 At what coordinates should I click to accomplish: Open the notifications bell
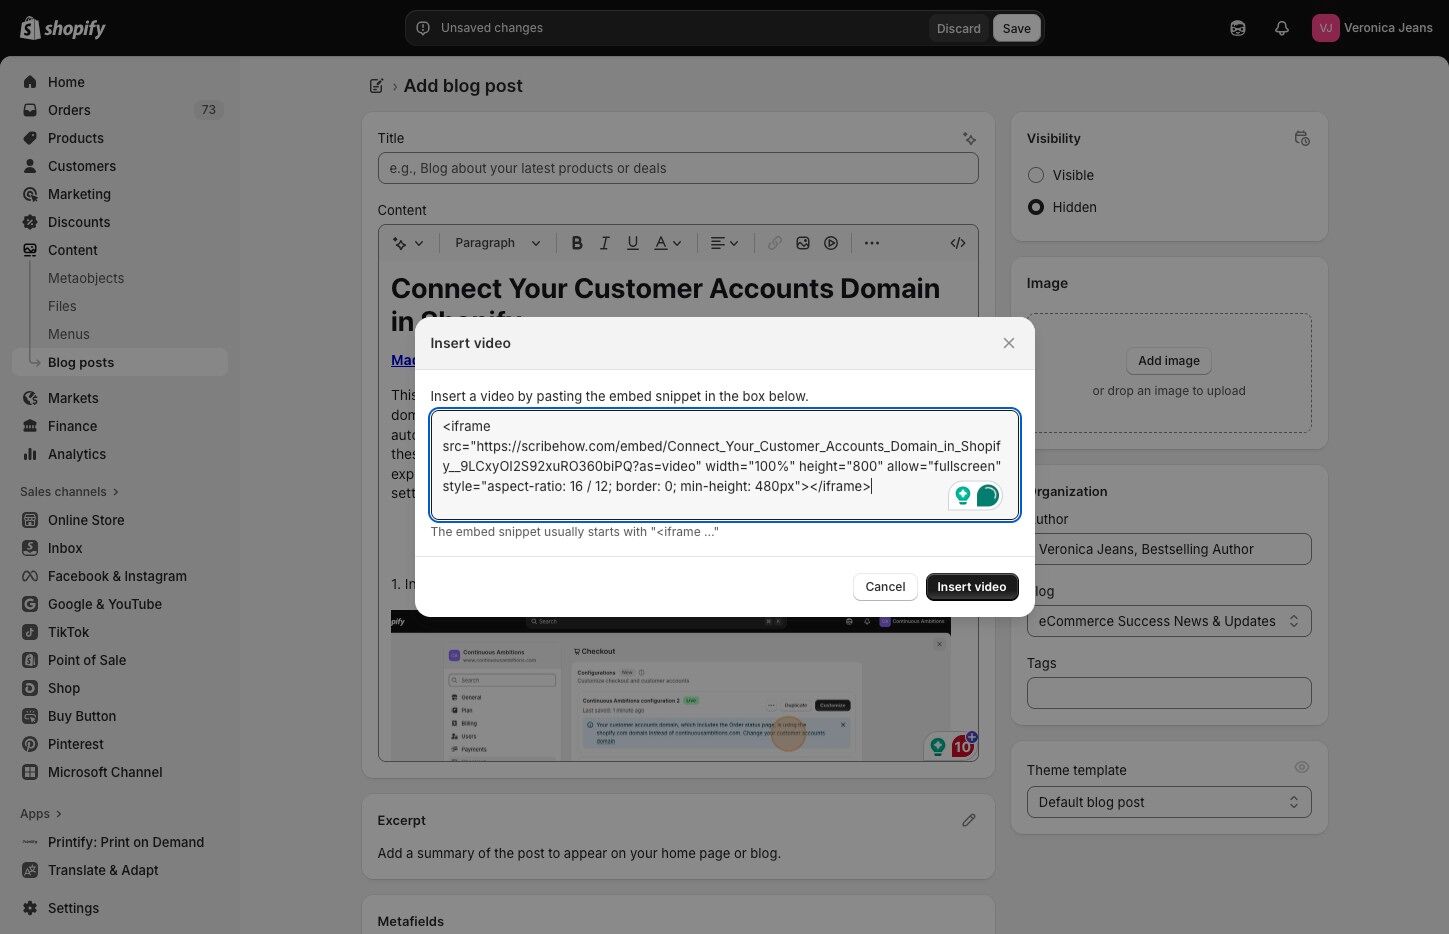pyautogui.click(x=1282, y=28)
